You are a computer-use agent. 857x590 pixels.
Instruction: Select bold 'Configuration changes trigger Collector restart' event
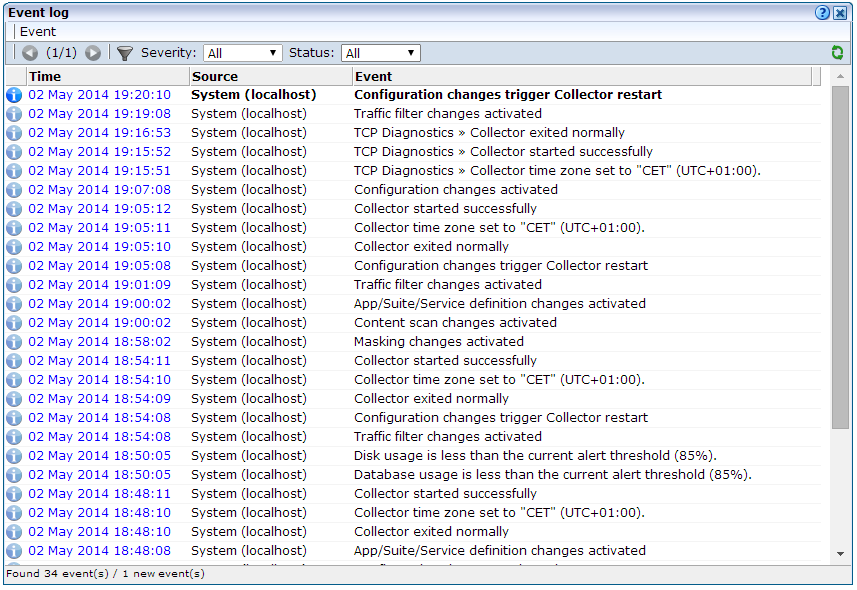tap(508, 95)
